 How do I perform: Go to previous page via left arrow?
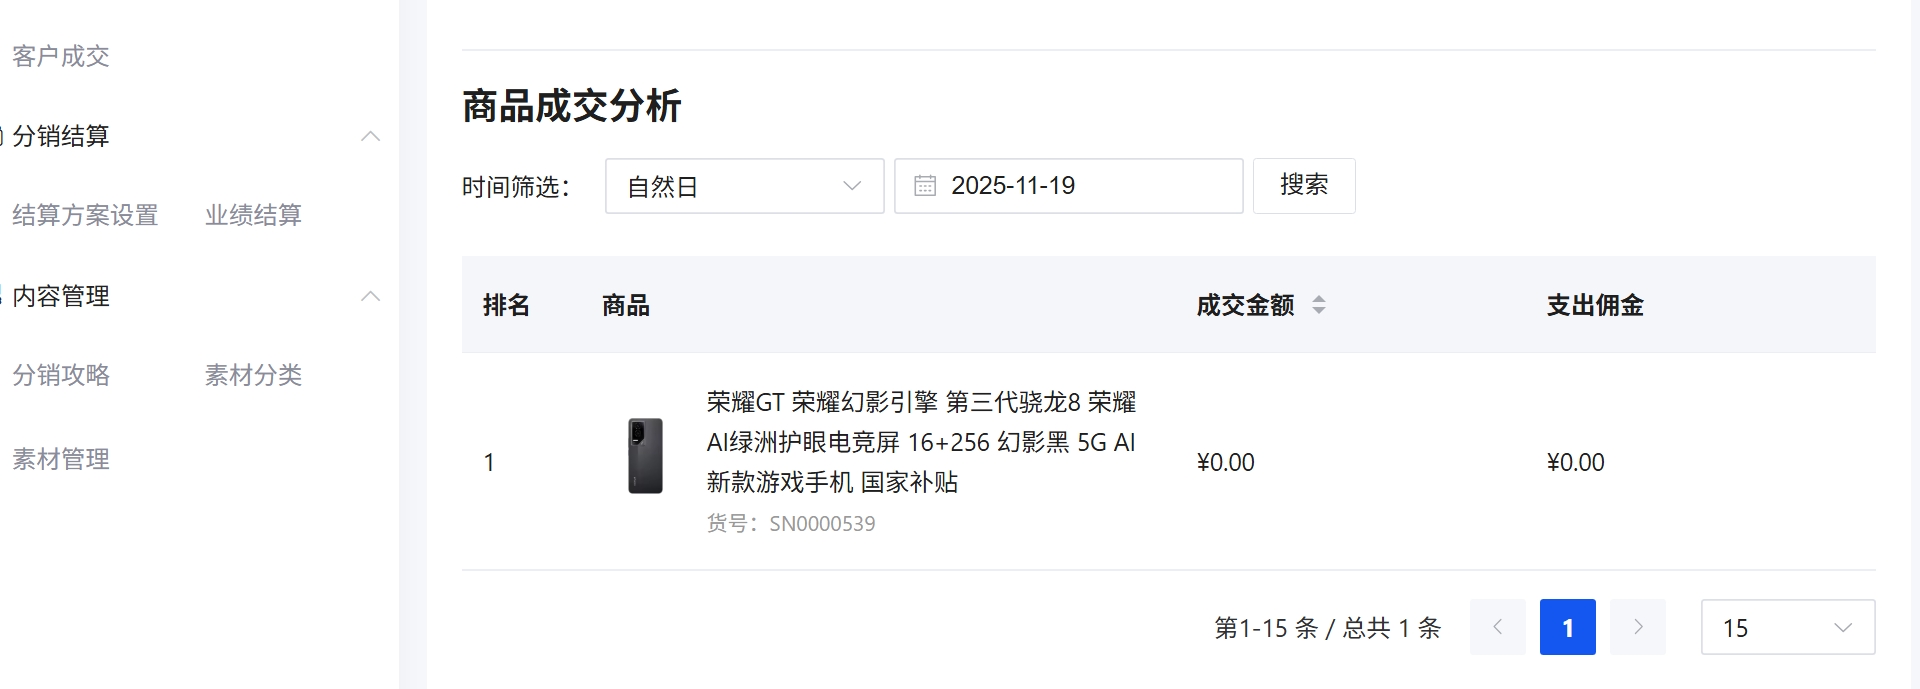tap(1497, 627)
